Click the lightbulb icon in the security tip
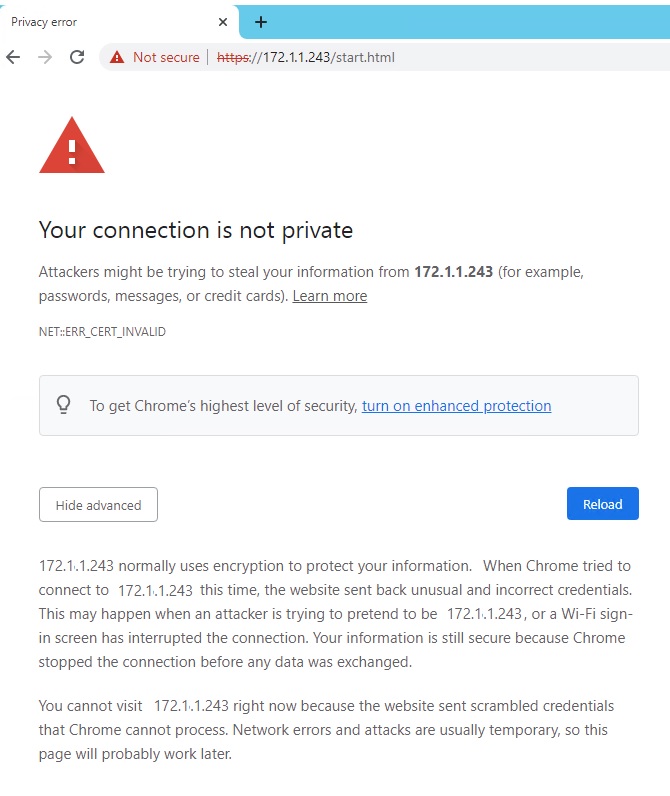The height and width of the screenshot is (796, 670). click(x=64, y=405)
